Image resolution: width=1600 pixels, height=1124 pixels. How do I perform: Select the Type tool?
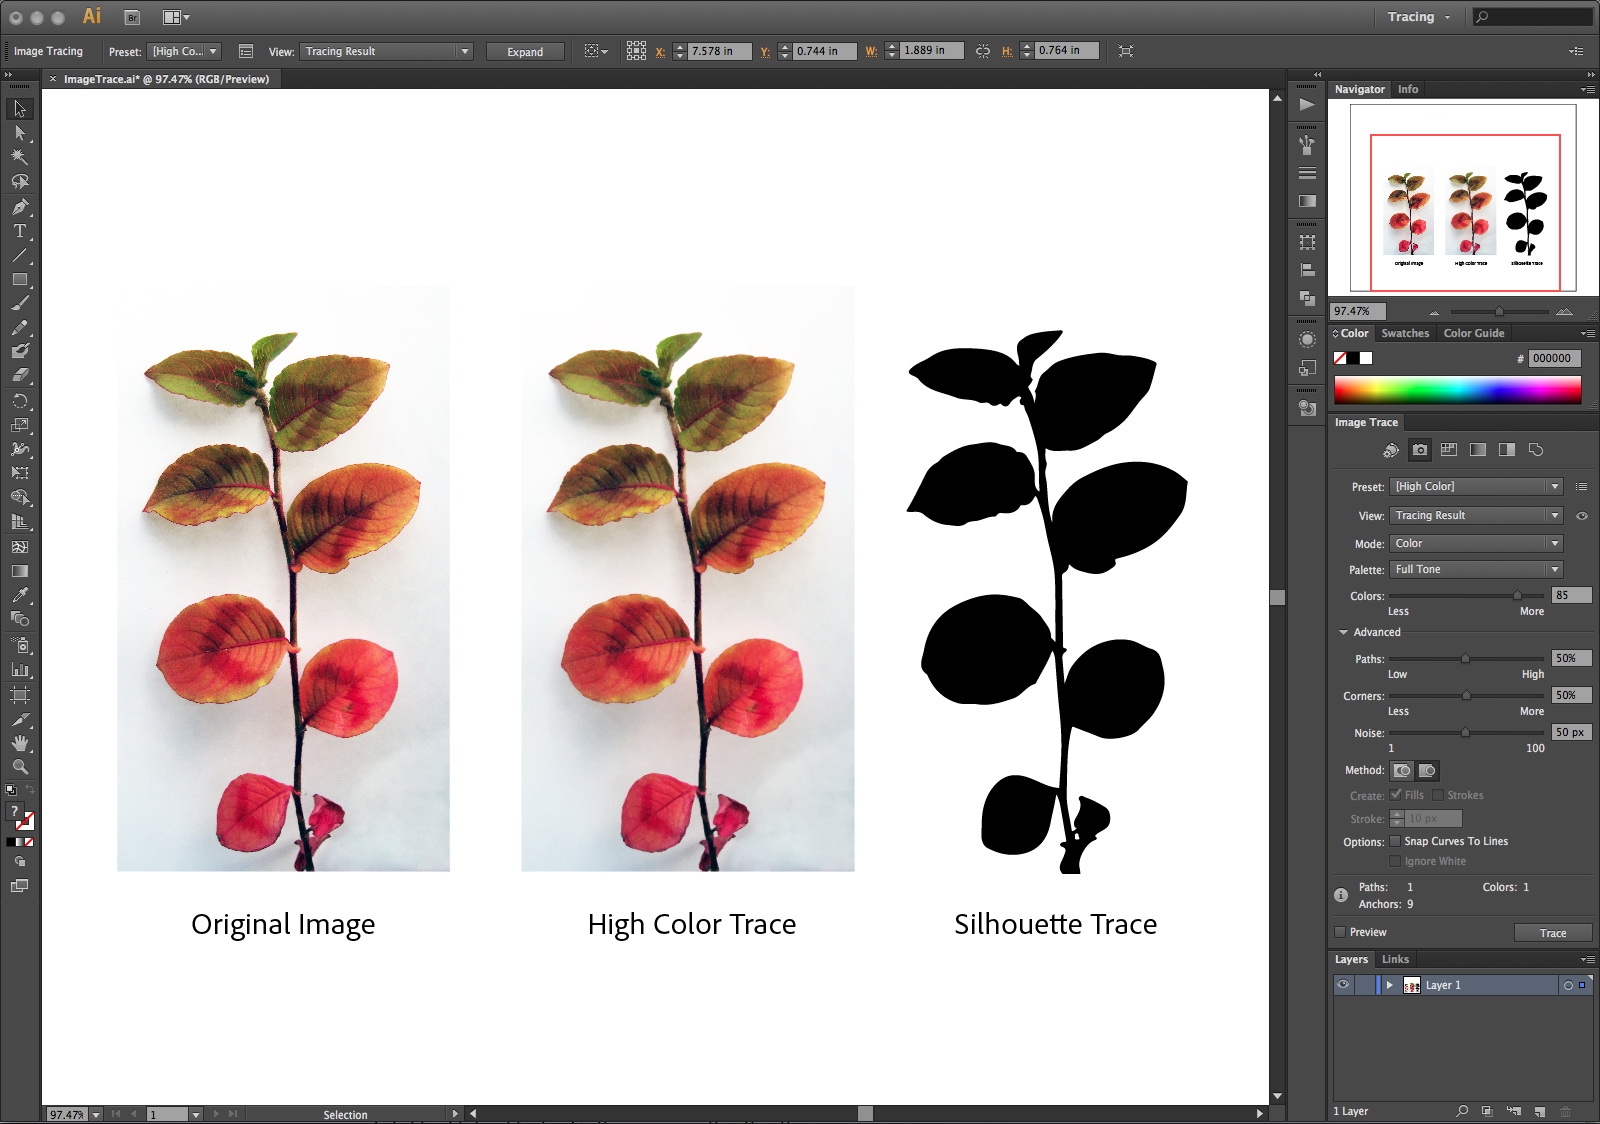pos(19,231)
